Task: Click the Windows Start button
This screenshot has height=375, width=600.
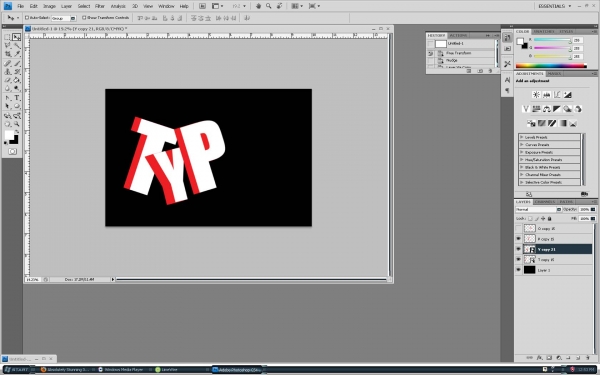Action: click(16, 370)
